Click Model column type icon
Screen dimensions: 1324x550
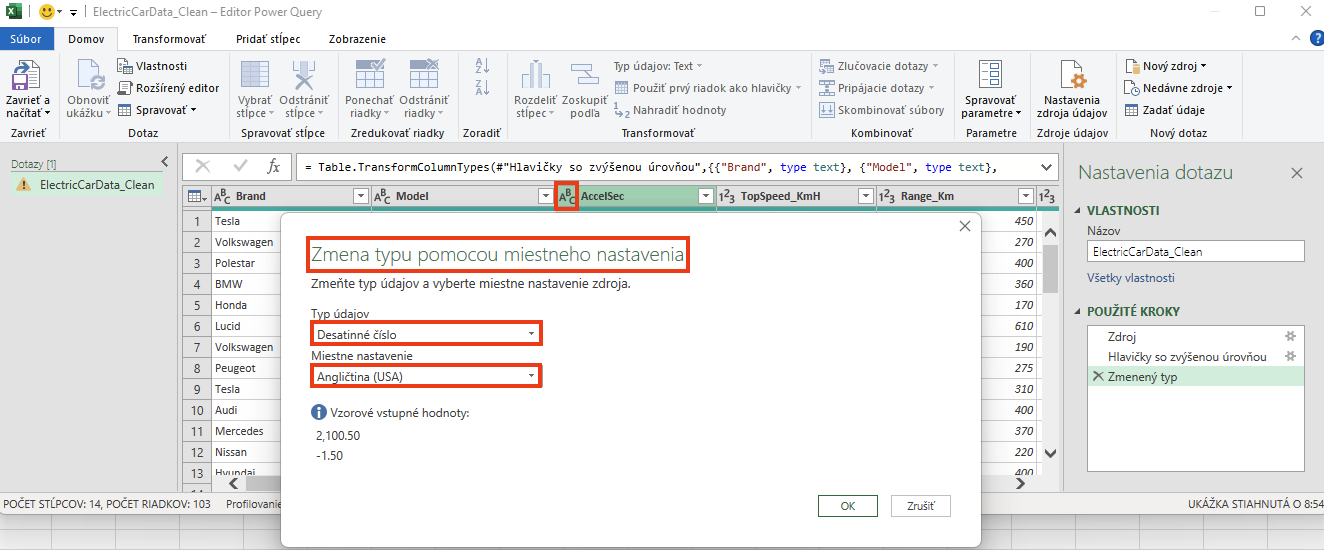tap(383, 197)
